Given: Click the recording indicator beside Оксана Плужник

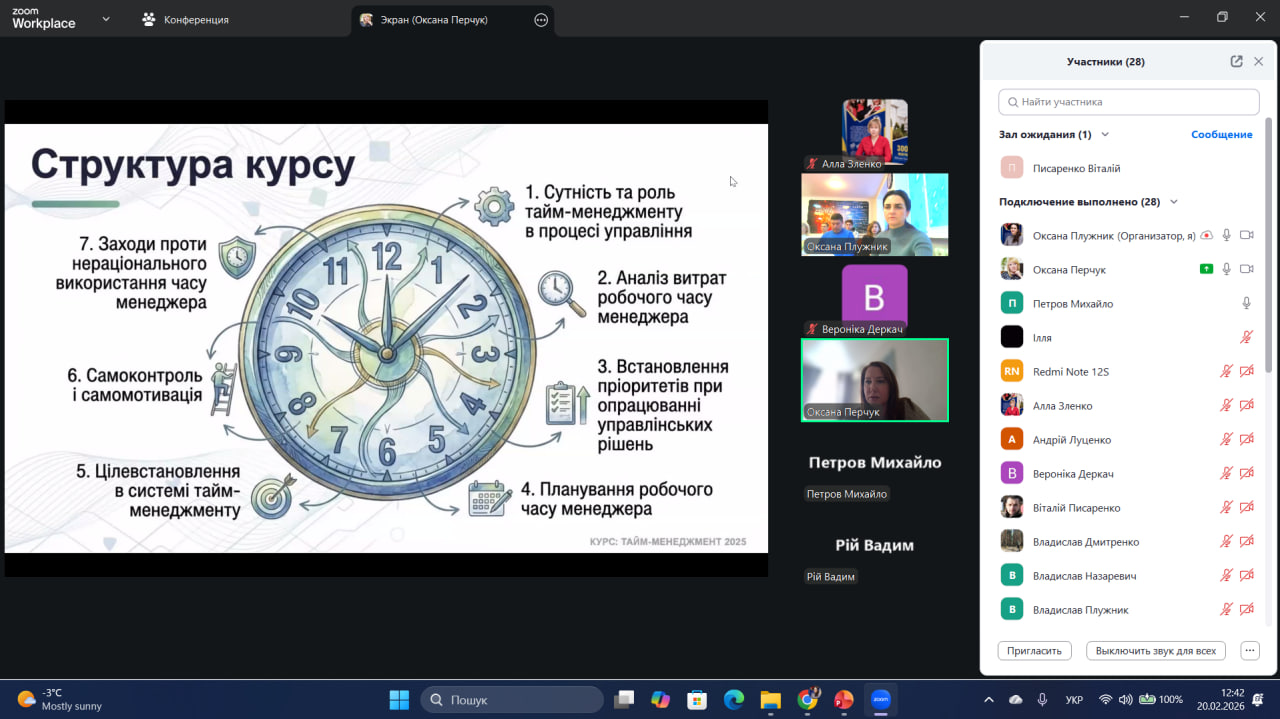Looking at the screenshot, I should pos(1207,235).
